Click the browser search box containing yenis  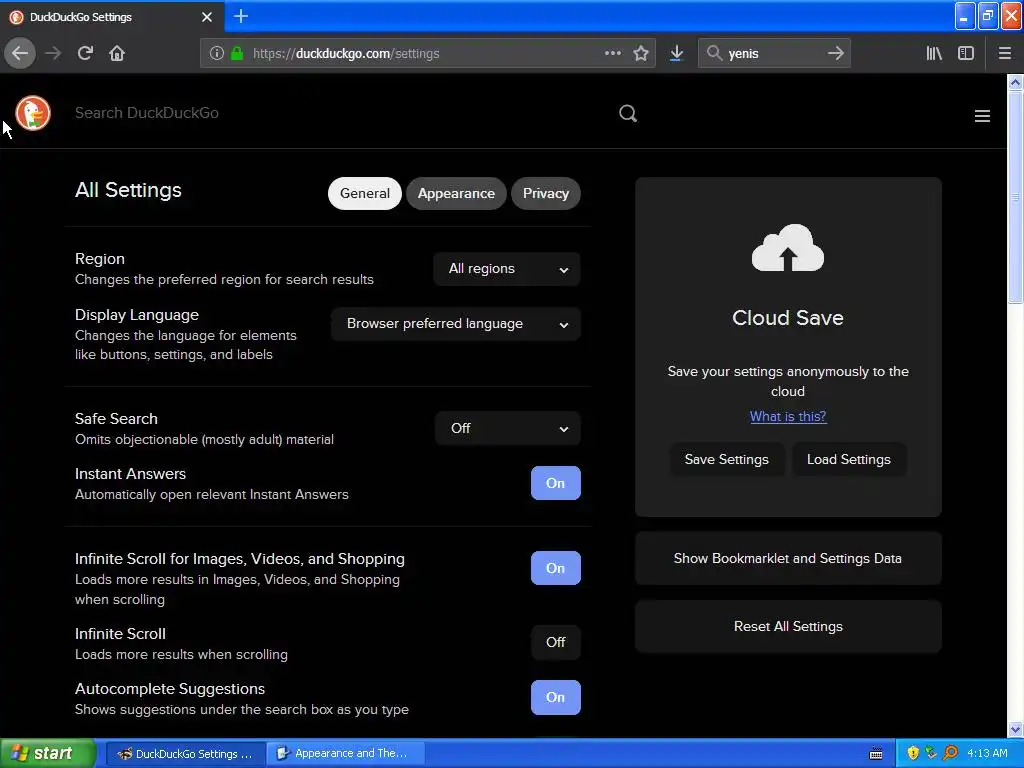[774, 54]
